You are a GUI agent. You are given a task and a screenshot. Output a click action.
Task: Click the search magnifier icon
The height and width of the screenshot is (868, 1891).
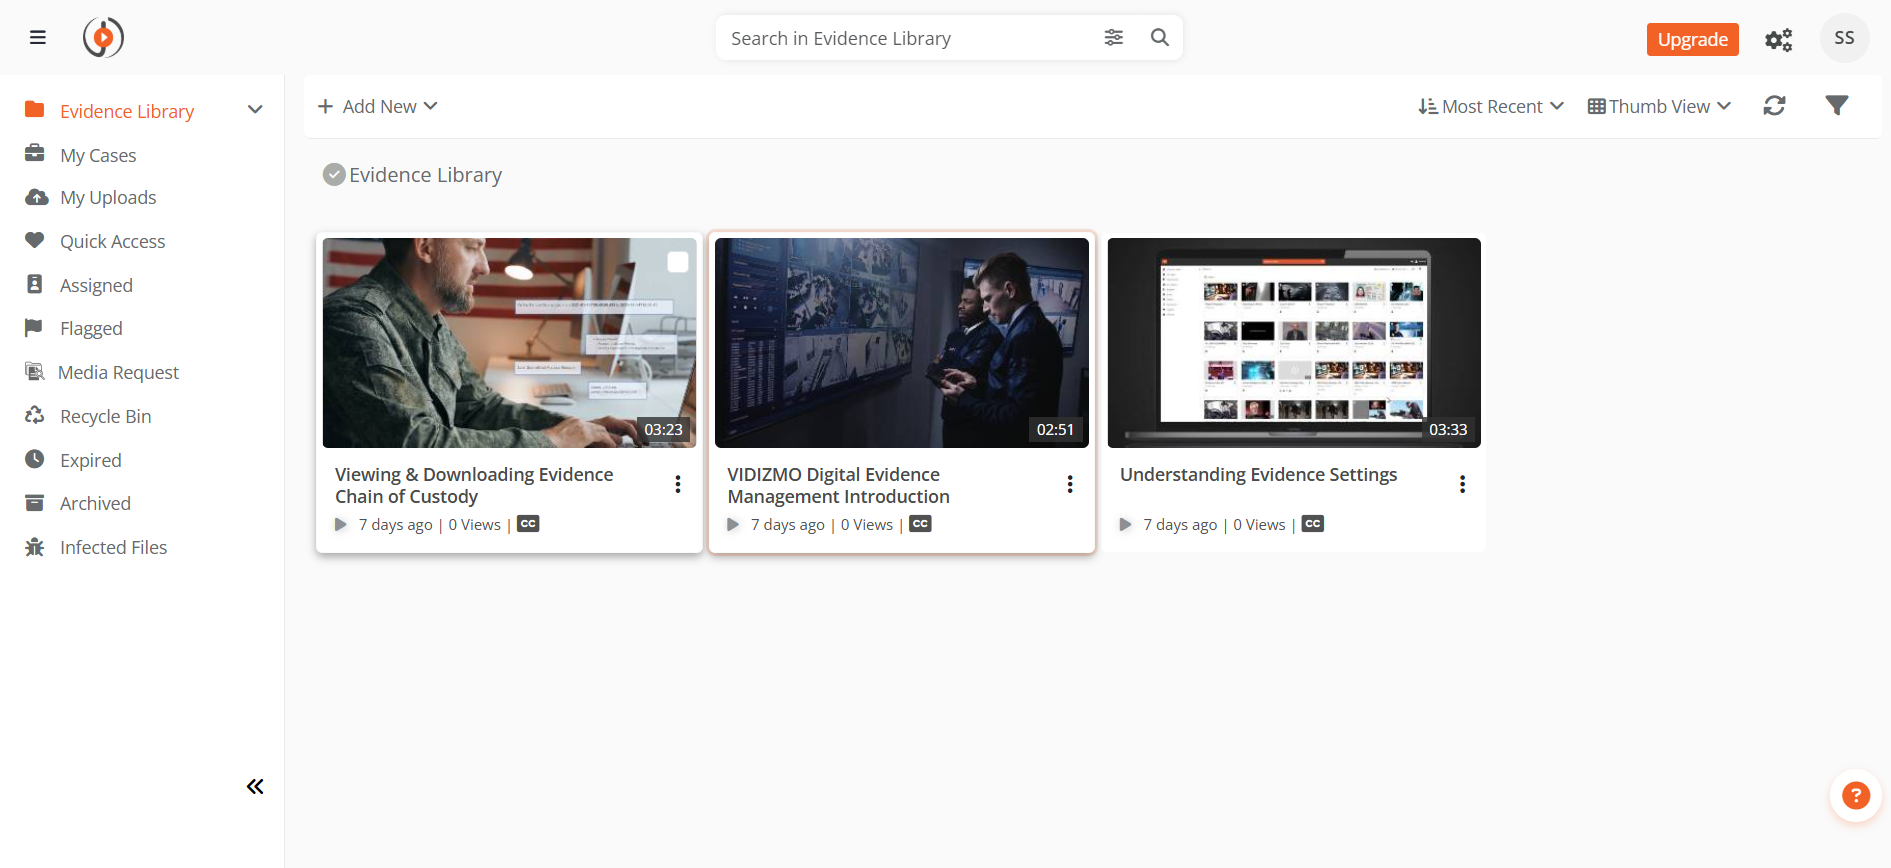point(1160,38)
